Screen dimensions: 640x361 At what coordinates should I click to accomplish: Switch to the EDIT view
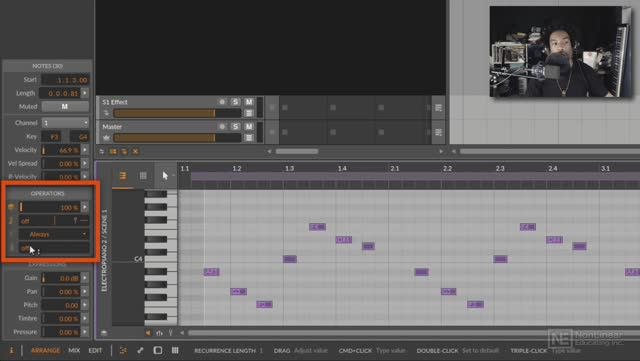point(96,350)
